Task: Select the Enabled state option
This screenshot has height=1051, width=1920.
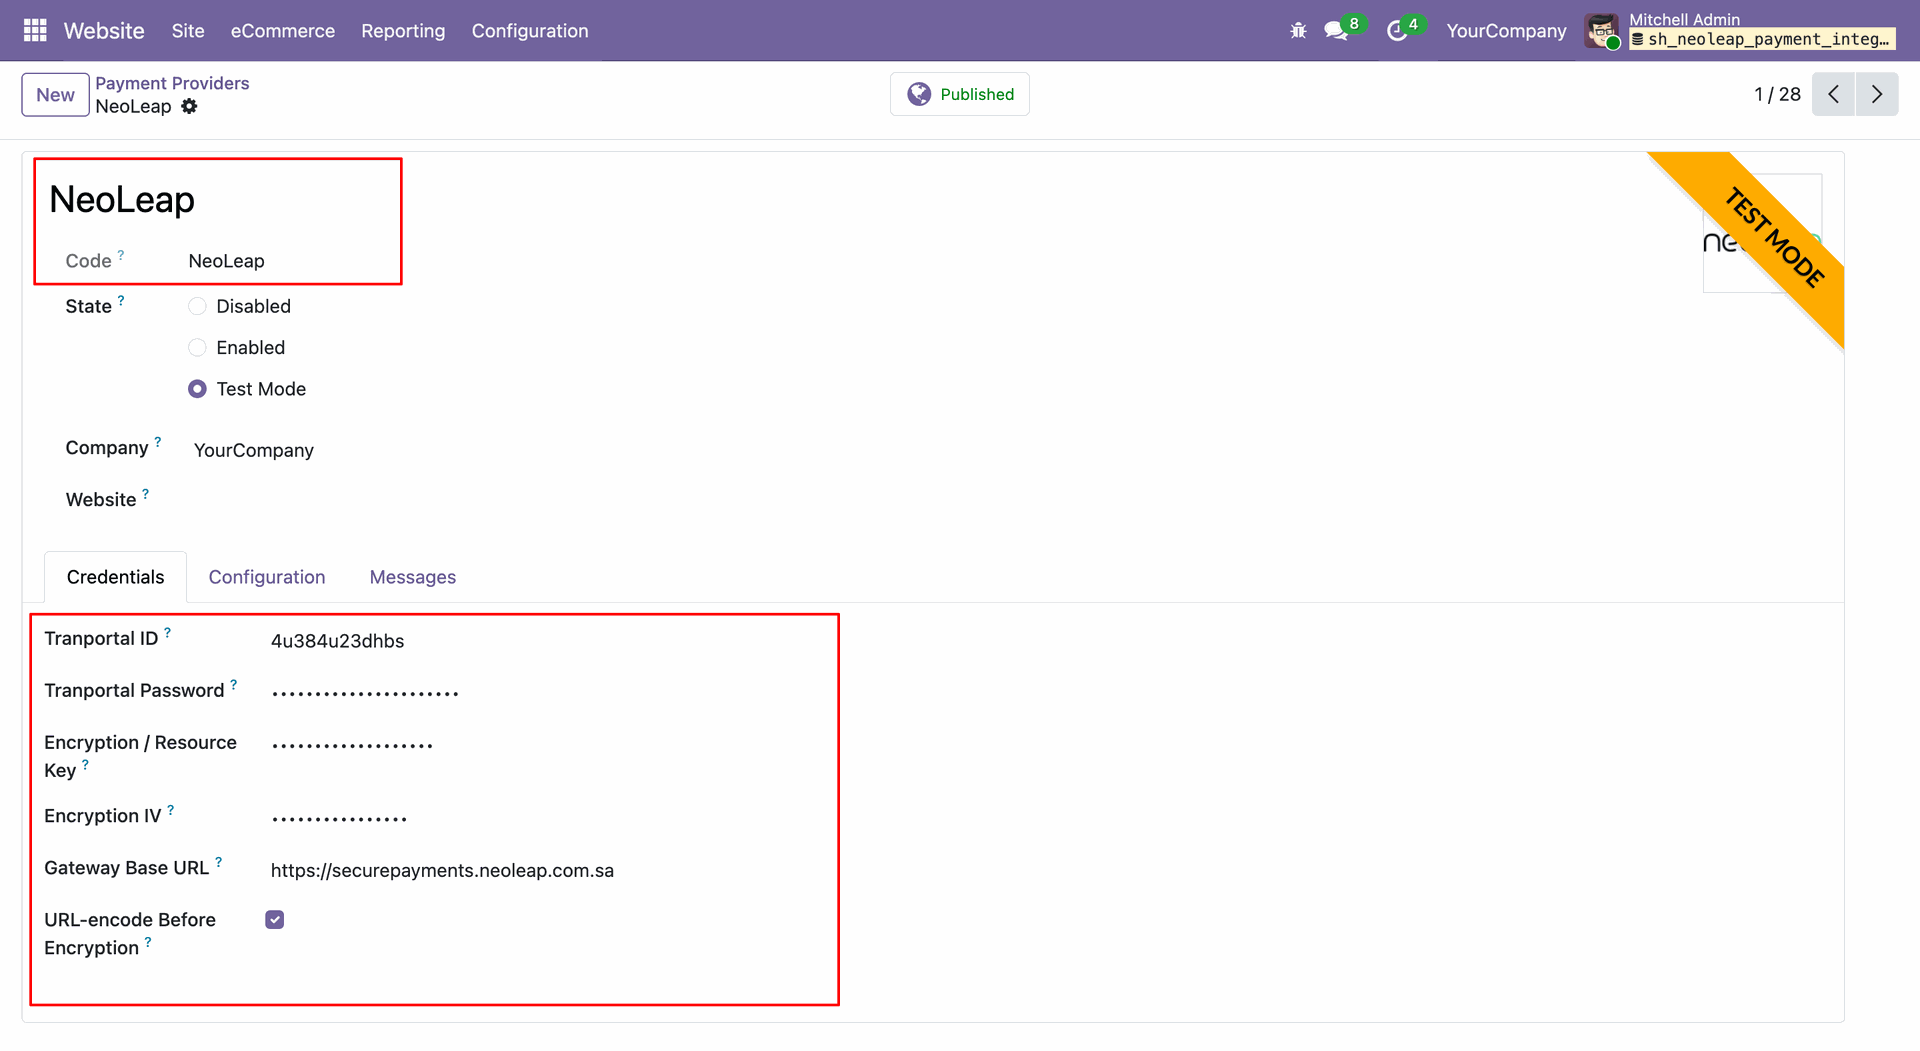Action: (198, 347)
